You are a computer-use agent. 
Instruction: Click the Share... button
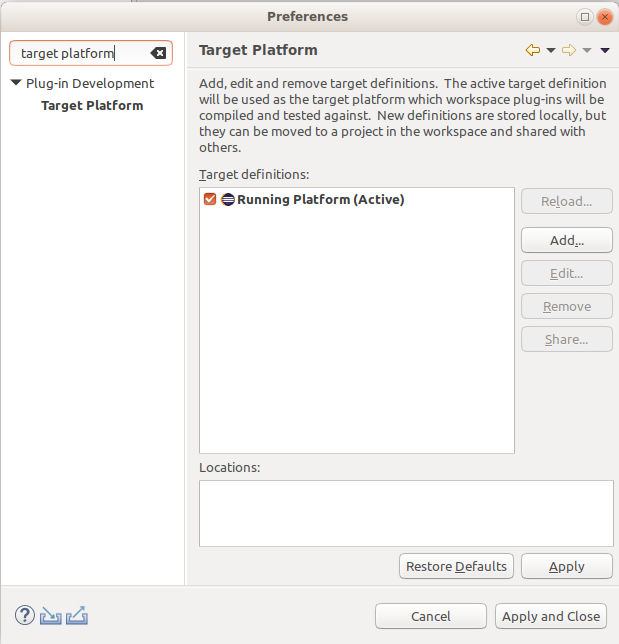tap(567, 339)
